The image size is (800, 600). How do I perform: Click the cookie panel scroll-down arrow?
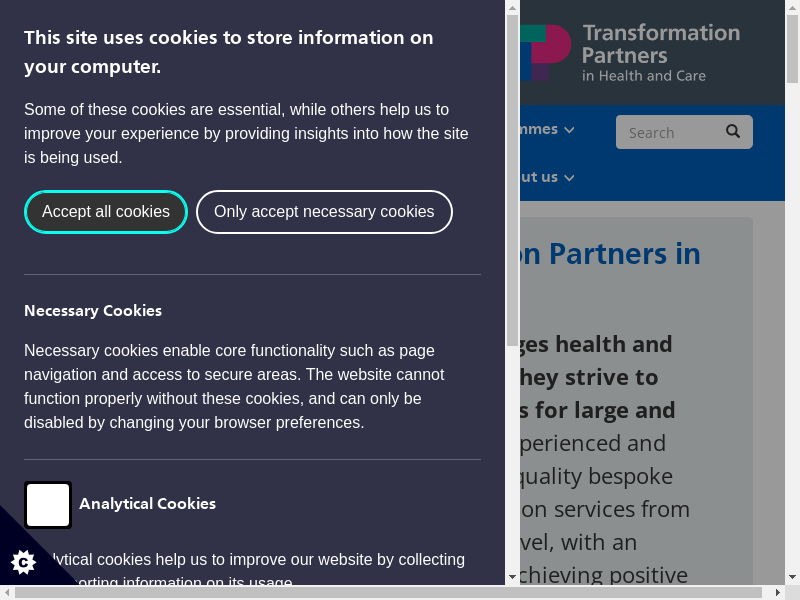512,577
